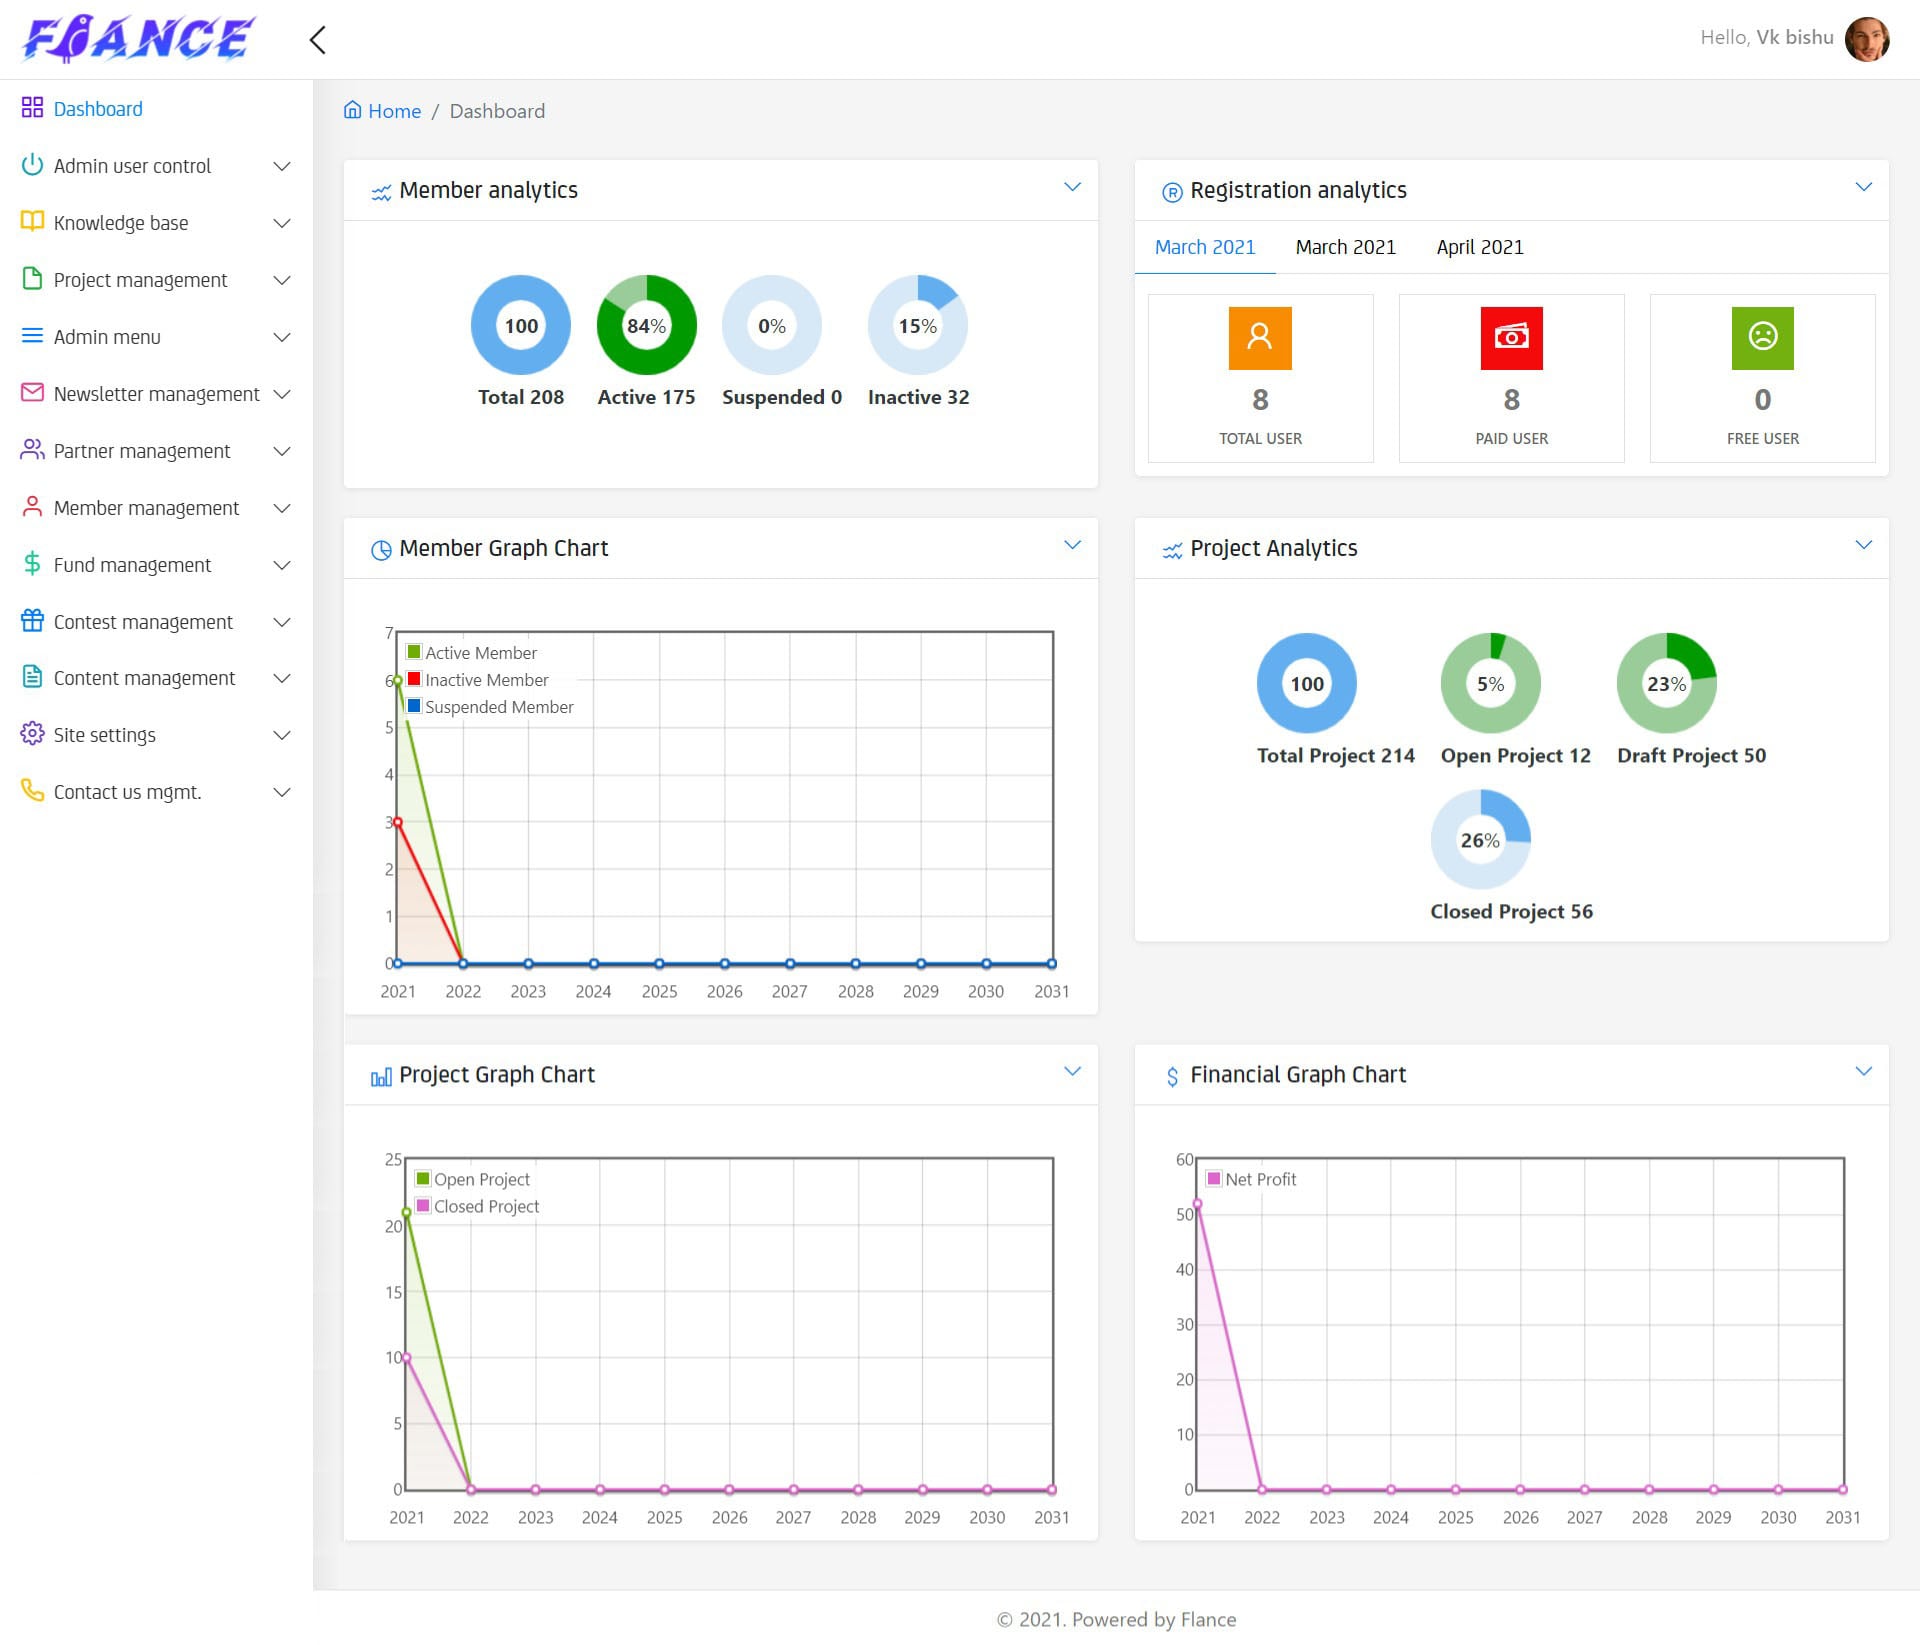Collapse the Financial Graph Chart panel
Screen dimensions: 1920x1645
click(1863, 1072)
